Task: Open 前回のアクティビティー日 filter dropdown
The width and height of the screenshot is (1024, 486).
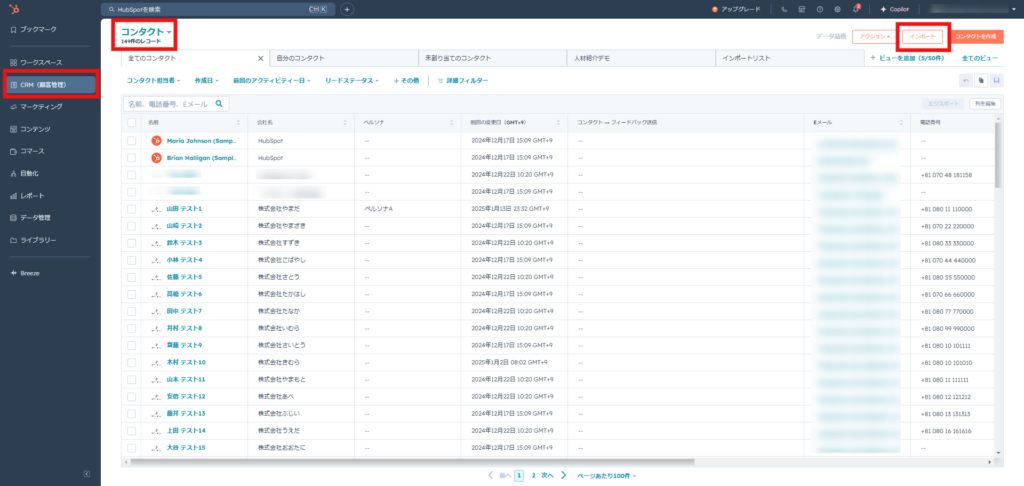Action: point(272,80)
